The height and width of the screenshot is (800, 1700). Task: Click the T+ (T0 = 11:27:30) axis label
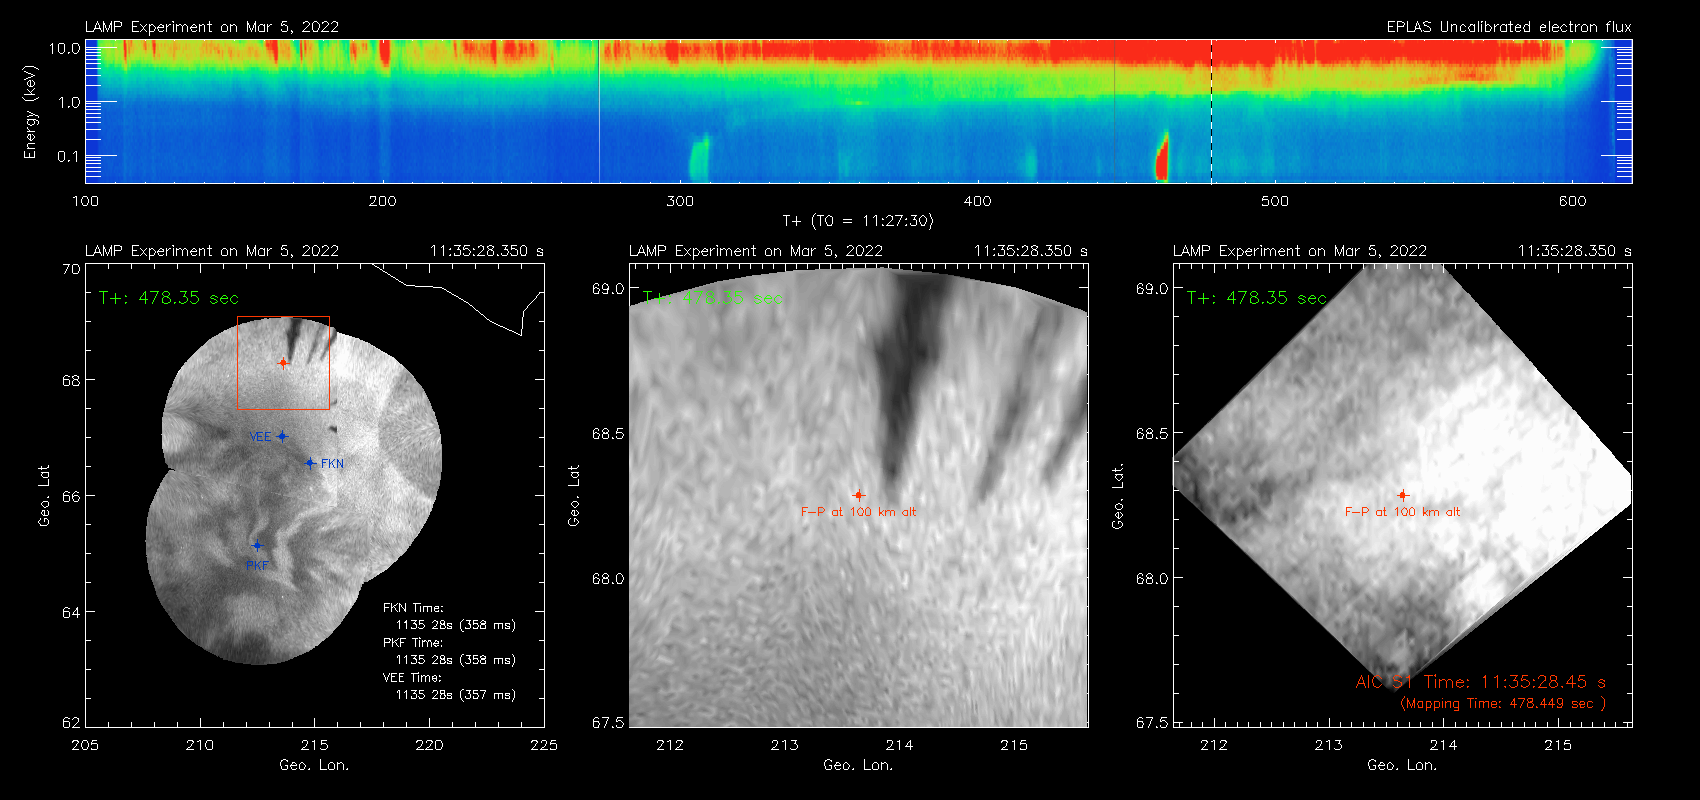click(x=857, y=221)
